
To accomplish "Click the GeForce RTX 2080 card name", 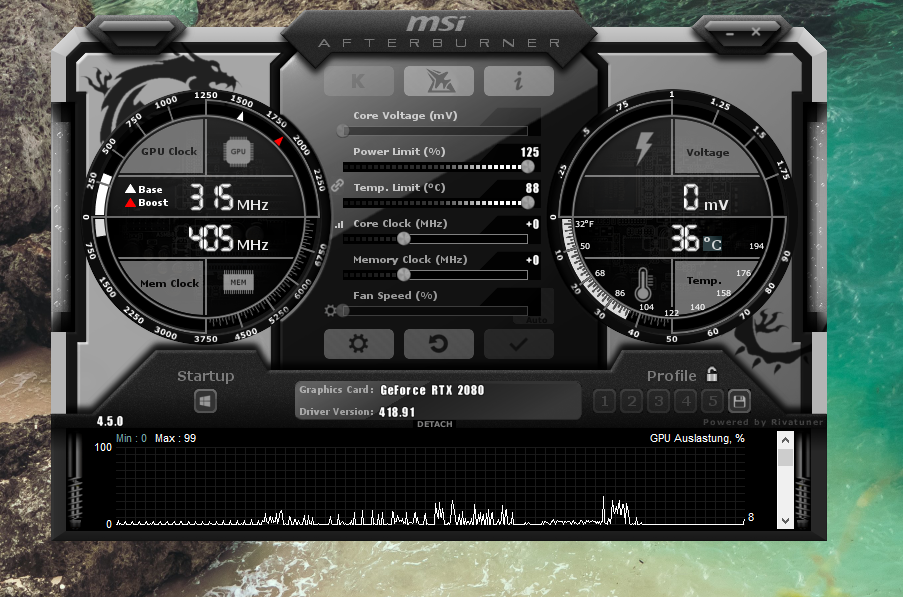I will coord(432,390).
